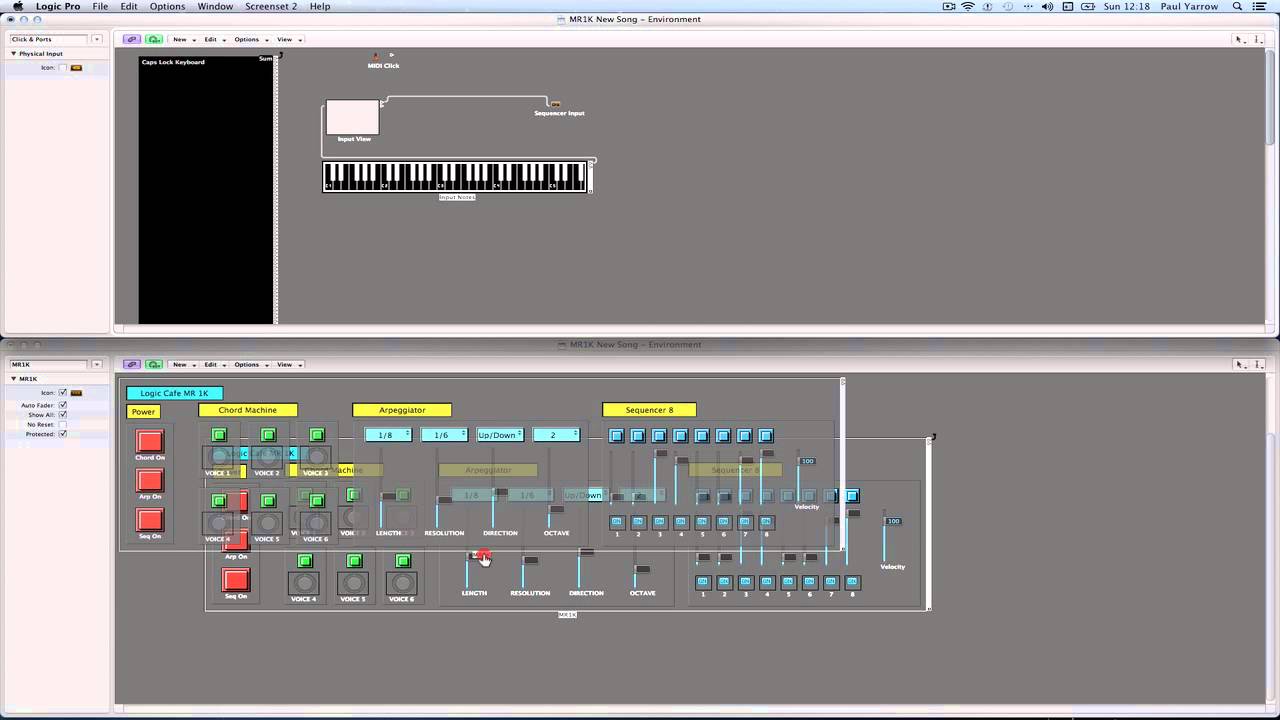Toggle green MIDI Out button in Click & Ports window

[154, 39]
